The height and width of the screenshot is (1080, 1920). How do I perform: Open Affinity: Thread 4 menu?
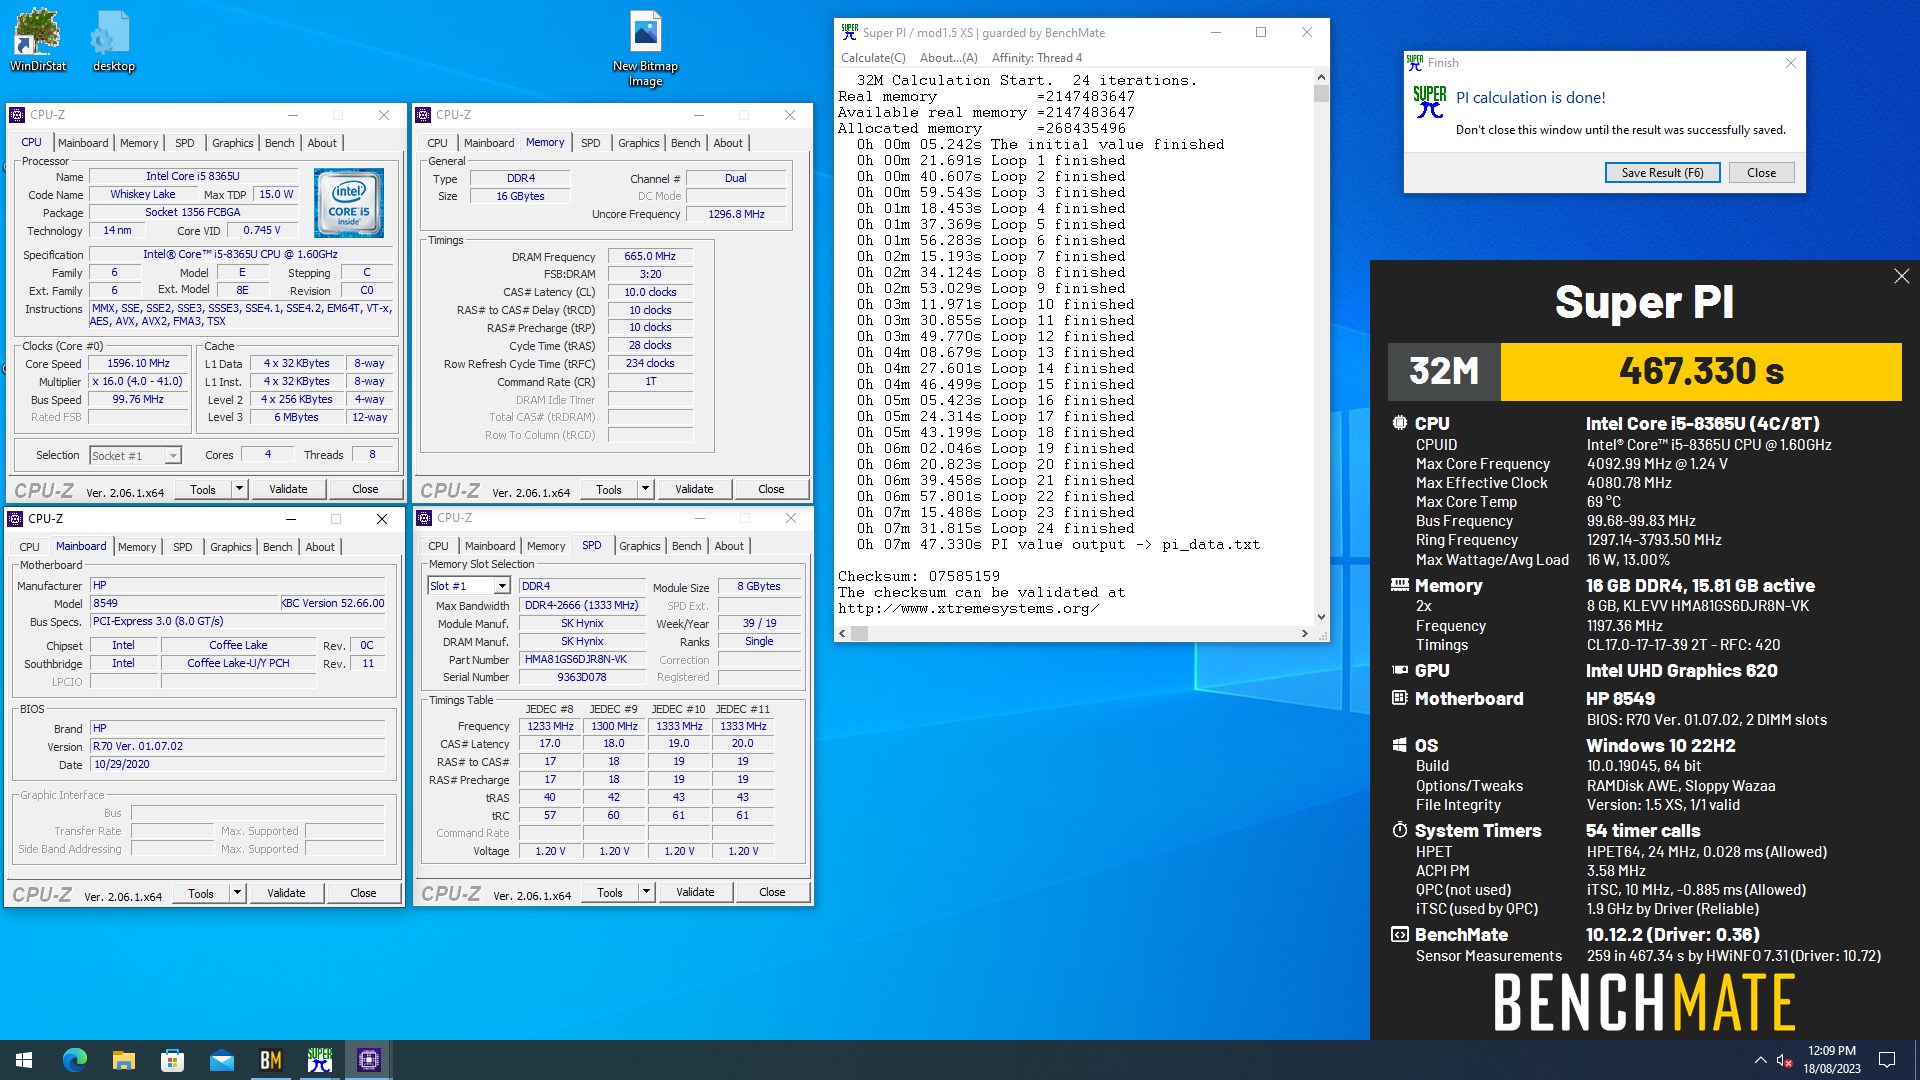1037,58
